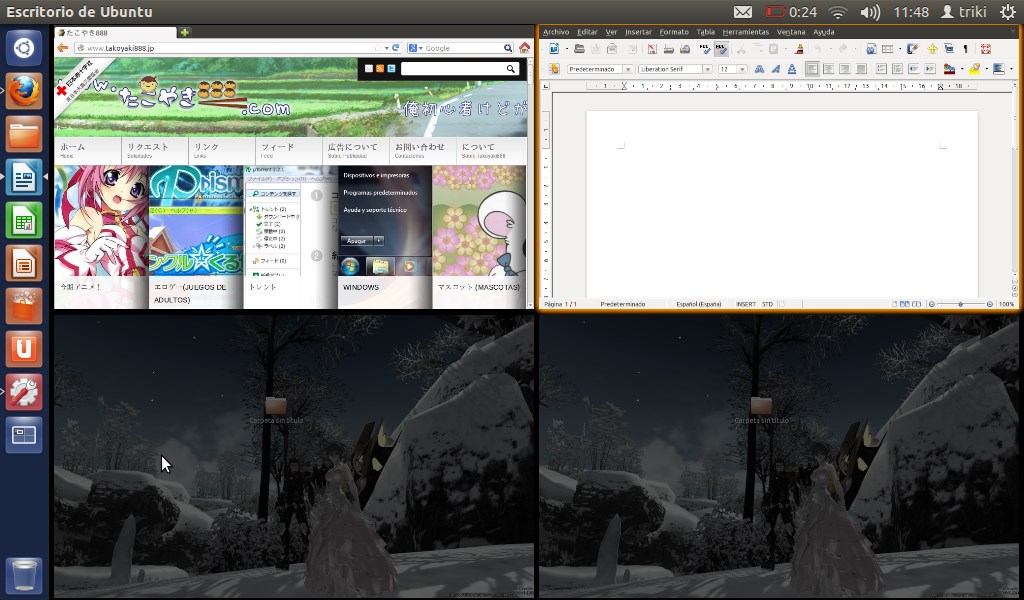Expand the Font Color dropdown arrow in Writer

(961, 69)
